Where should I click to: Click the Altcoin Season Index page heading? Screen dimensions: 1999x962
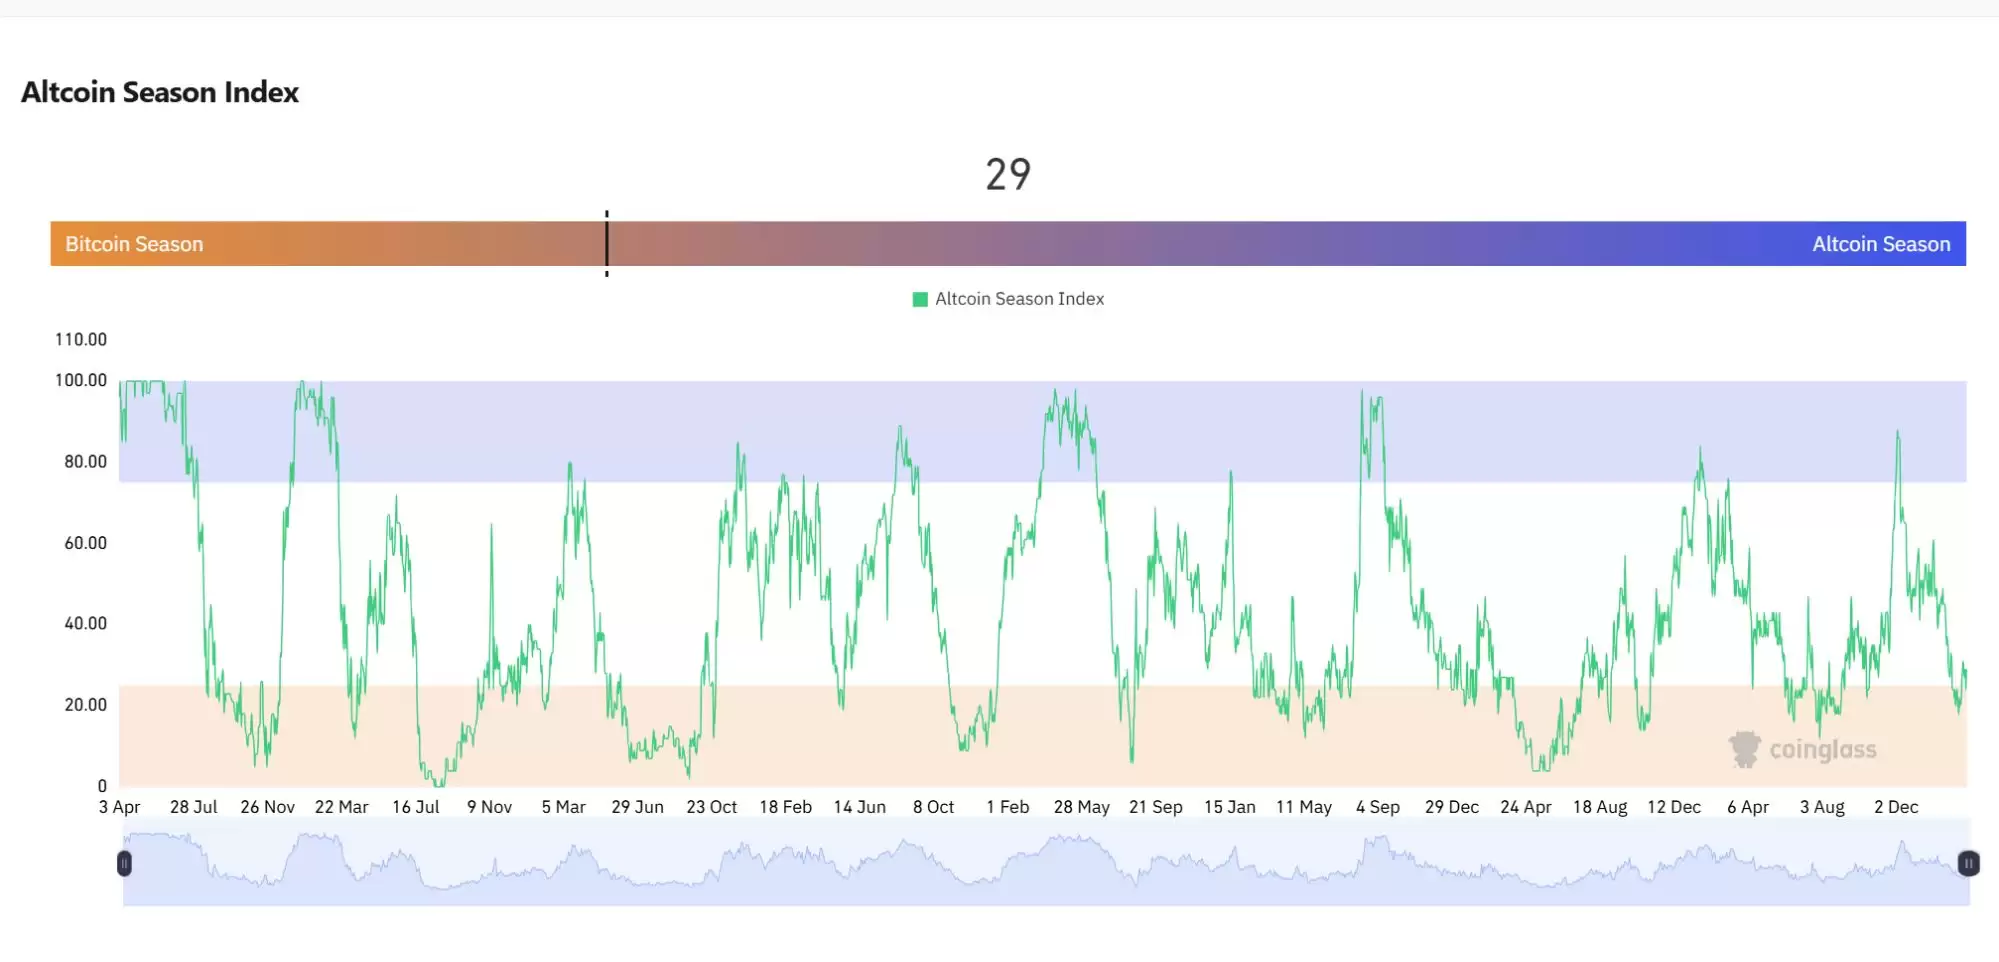click(160, 92)
